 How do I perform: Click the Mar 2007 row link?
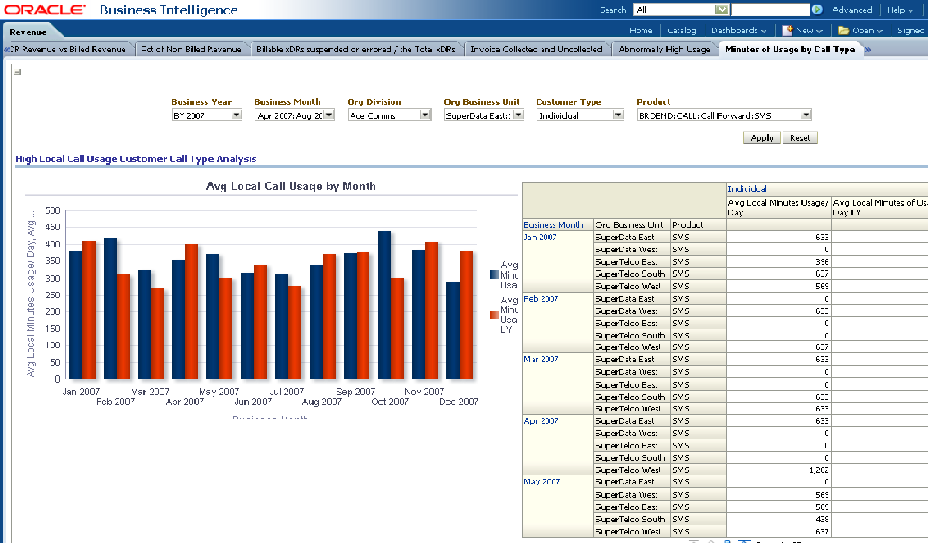541,359
